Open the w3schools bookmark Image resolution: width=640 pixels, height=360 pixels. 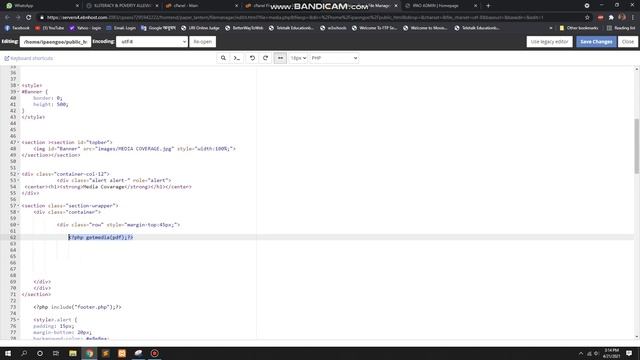coord(333,28)
